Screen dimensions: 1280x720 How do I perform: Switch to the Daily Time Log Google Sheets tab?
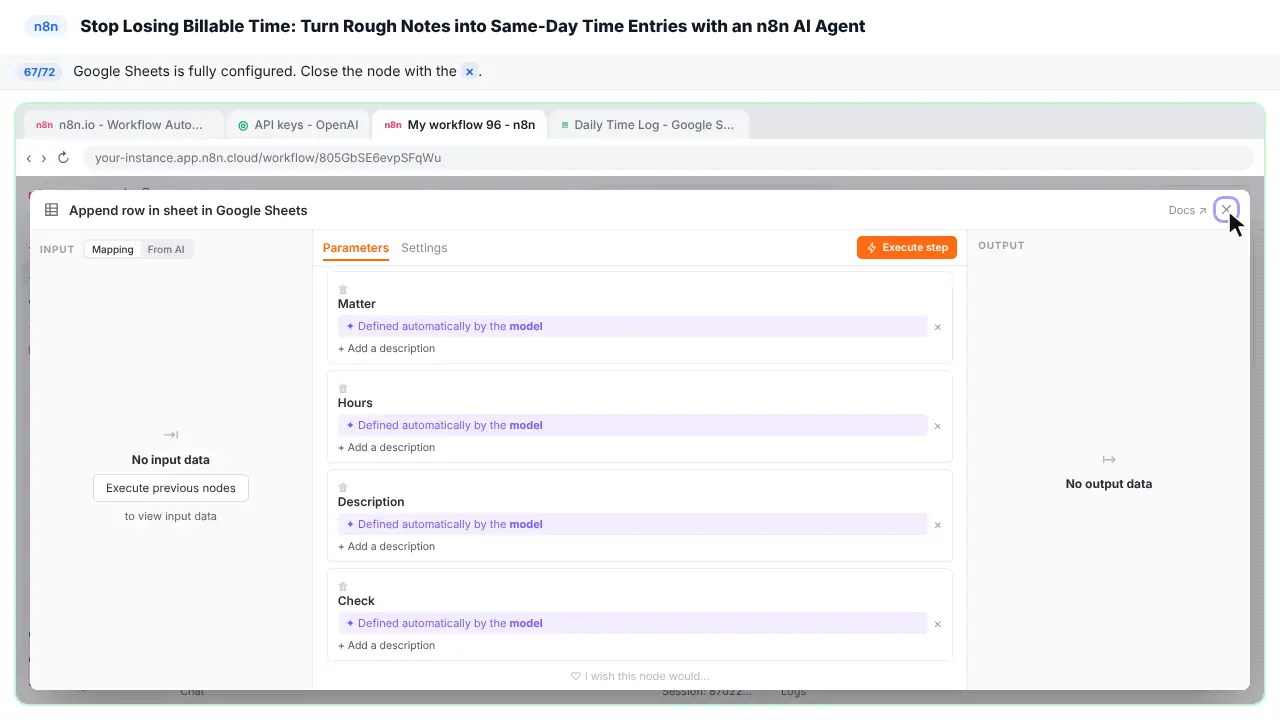tap(648, 125)
